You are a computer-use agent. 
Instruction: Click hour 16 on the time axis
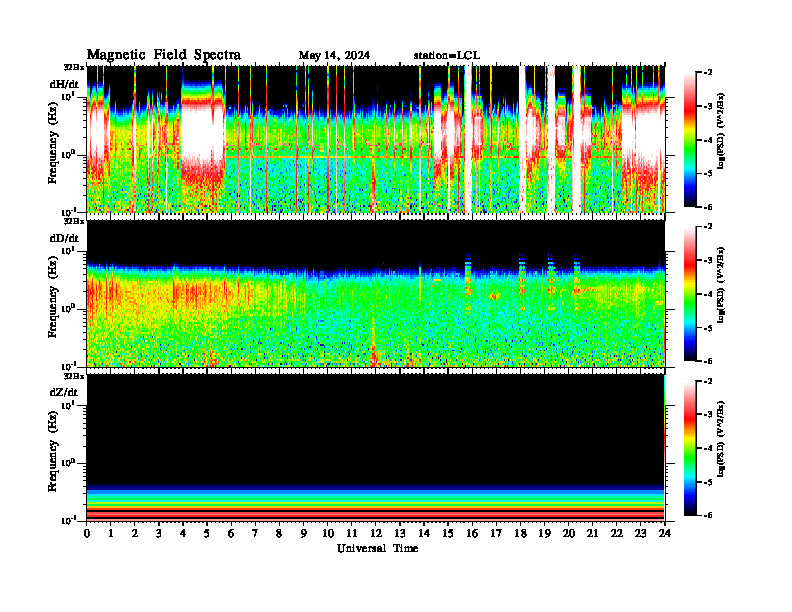point(472,533)
